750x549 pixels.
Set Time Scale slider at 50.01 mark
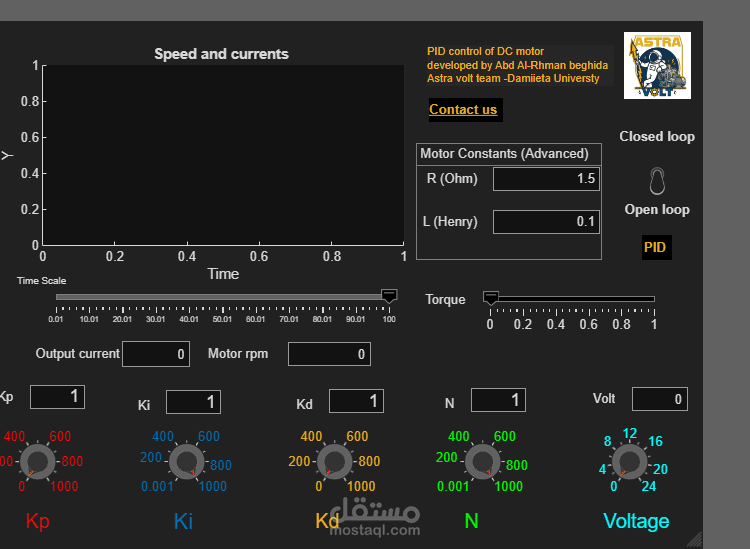pos(222,297)
